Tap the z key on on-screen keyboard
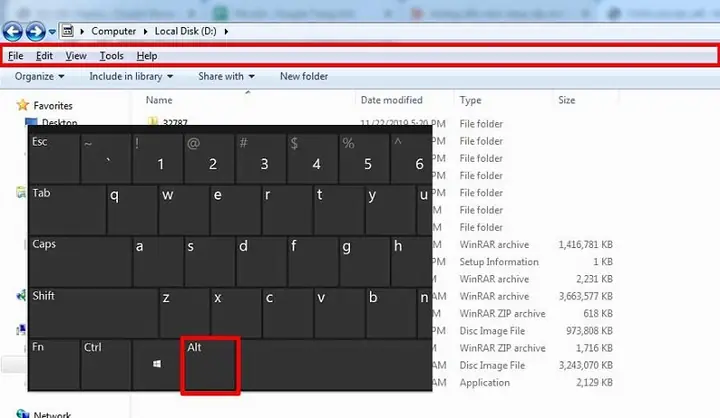The width and height of the screenshot is (720, 418). (x=185, y=313)
